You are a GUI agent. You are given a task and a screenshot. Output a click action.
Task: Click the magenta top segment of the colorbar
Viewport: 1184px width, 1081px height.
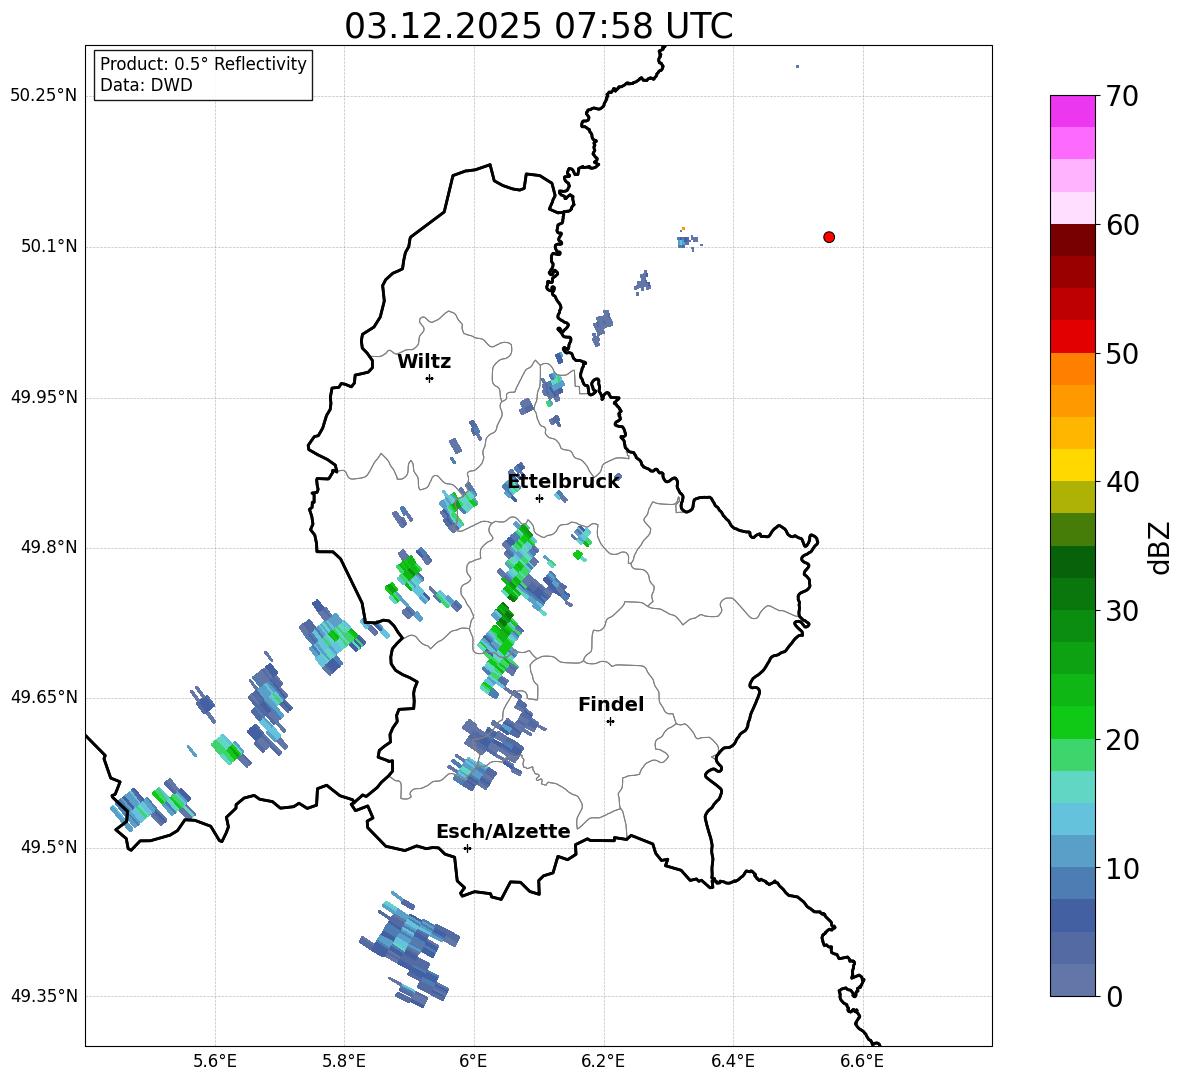pyautogui.click(x=1072, y=111)
